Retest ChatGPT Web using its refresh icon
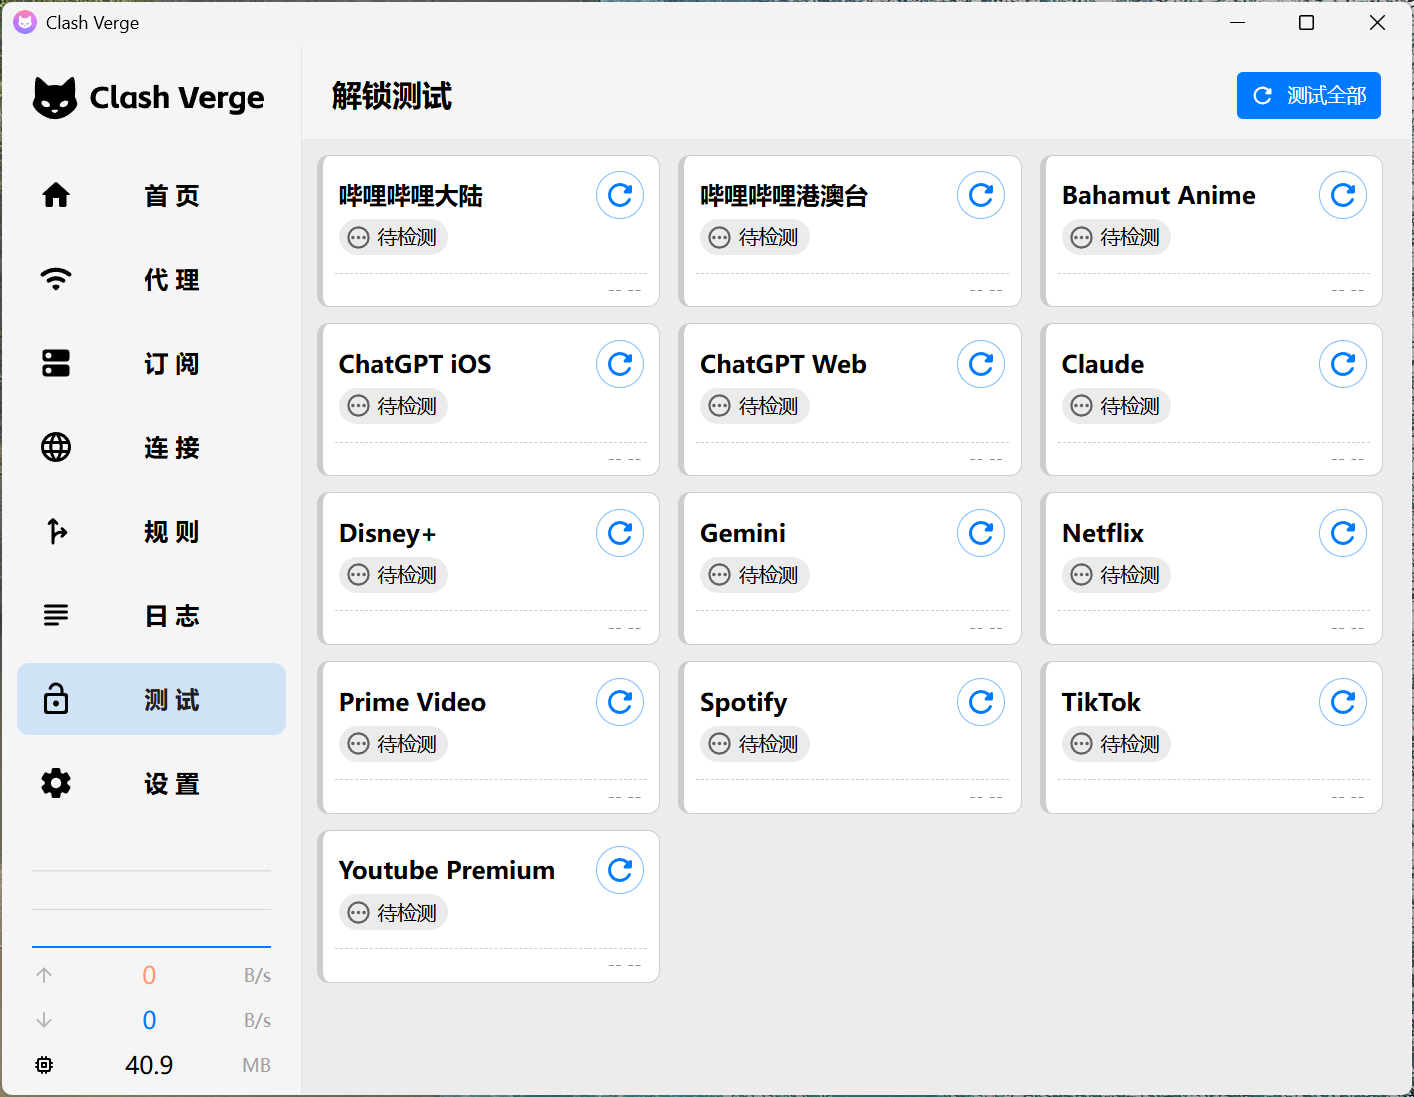The height and width of the screenshot is (1097, 1414). tap(980, 365)
